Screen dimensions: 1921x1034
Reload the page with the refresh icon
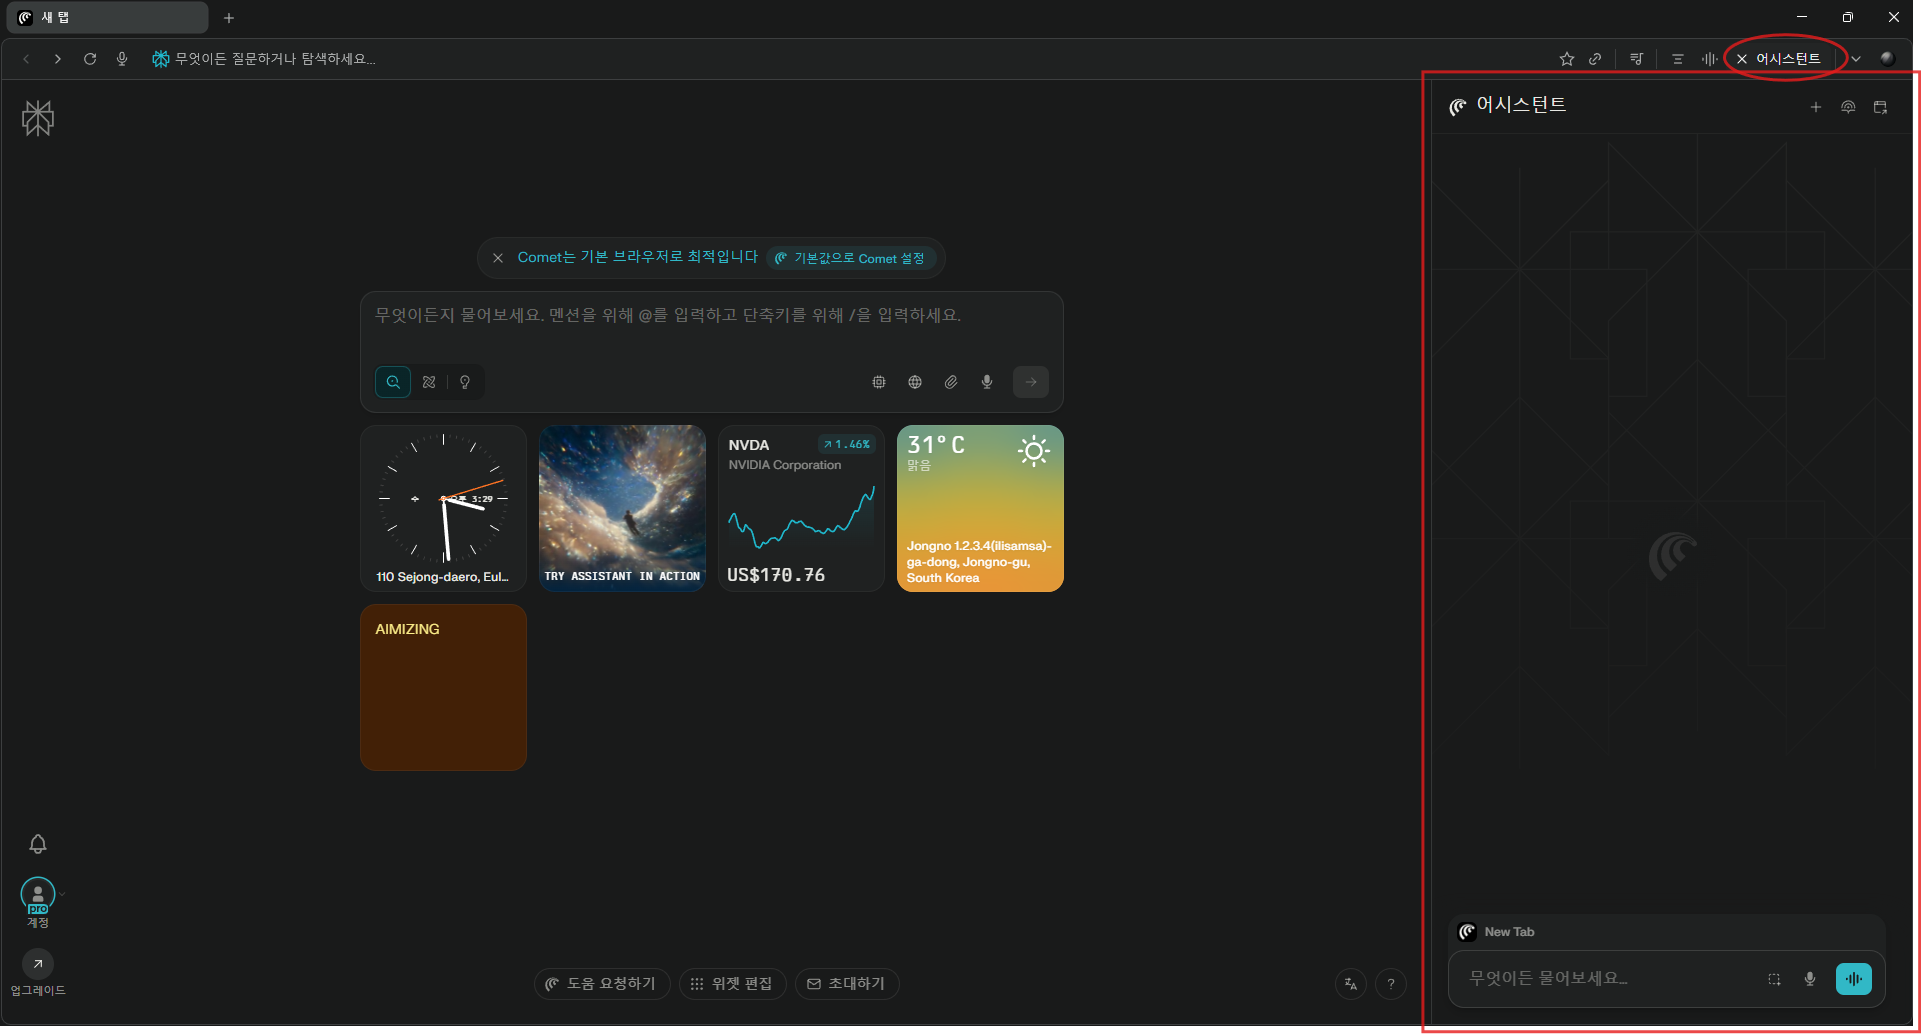pos(90,59)
